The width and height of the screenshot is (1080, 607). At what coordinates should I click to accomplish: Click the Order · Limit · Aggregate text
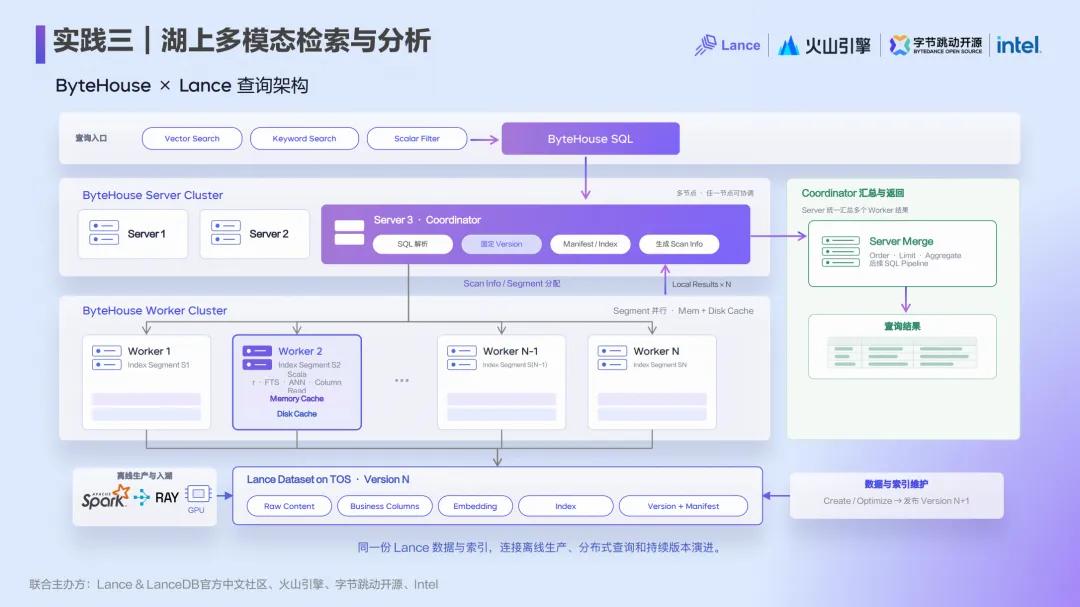point(915,256)
